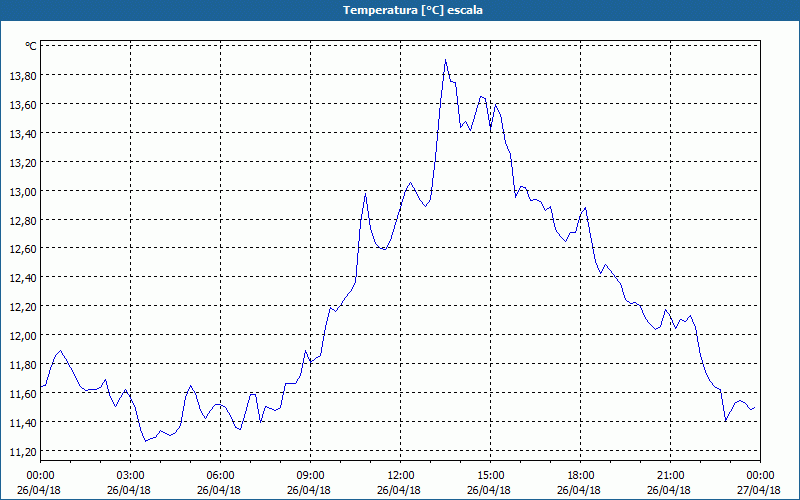Click the 21:00 time axis label
This screenshot has width=800, height=500.
[x=670, y=476]
